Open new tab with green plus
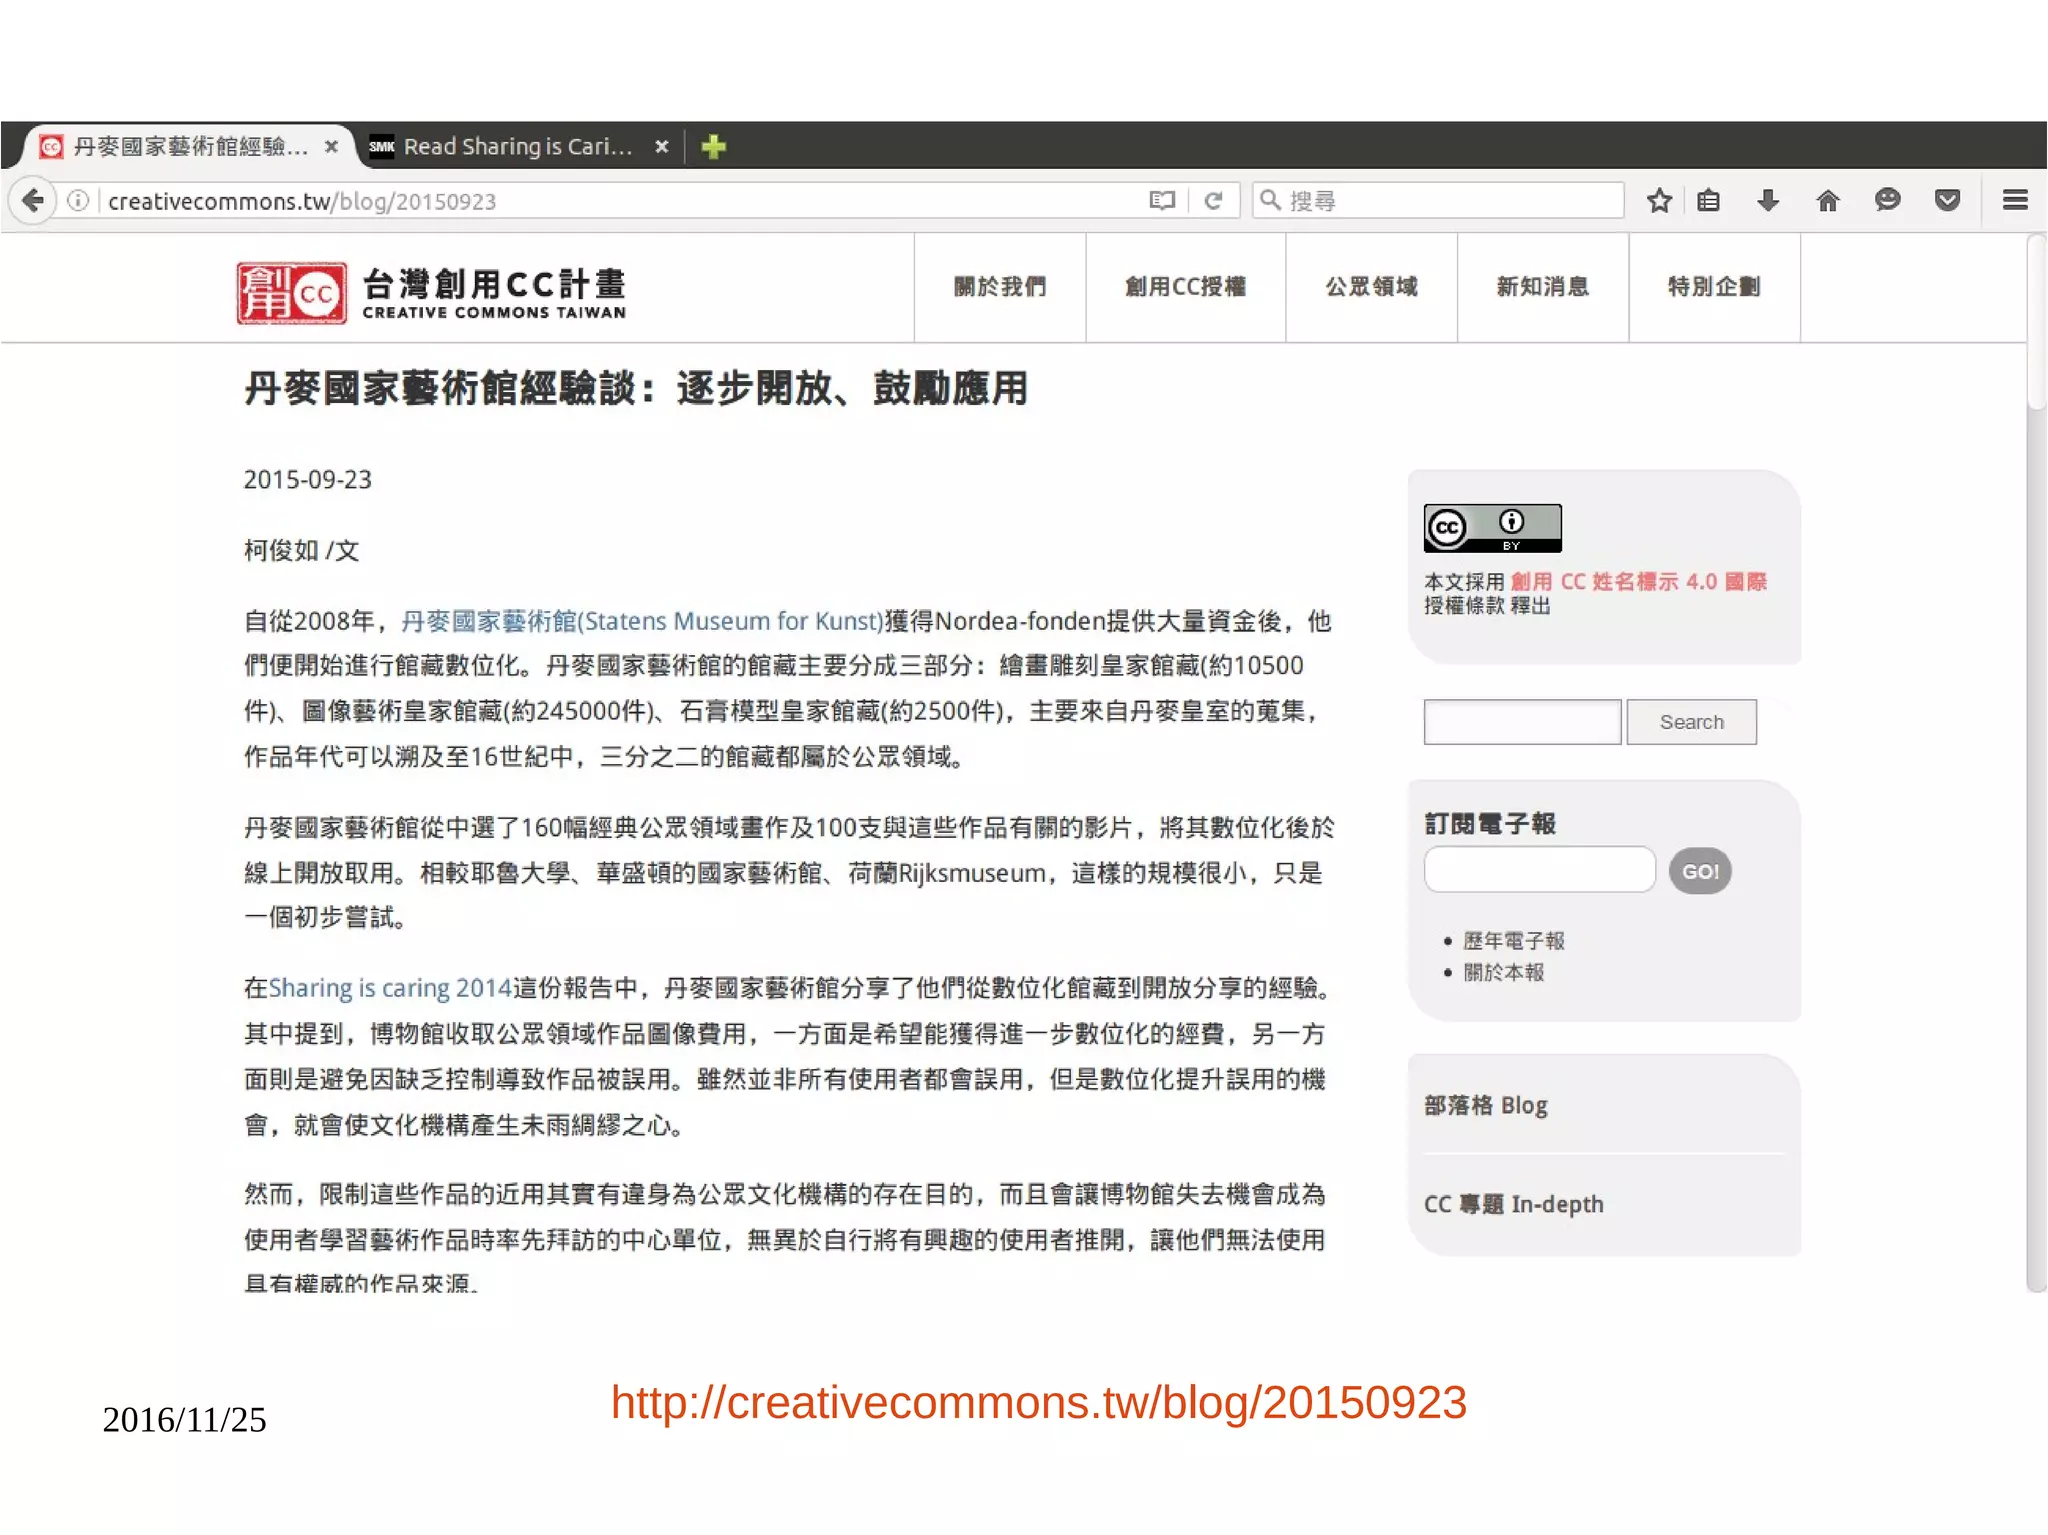Viewport: 2048px width, 1535px height. (713, 147)
